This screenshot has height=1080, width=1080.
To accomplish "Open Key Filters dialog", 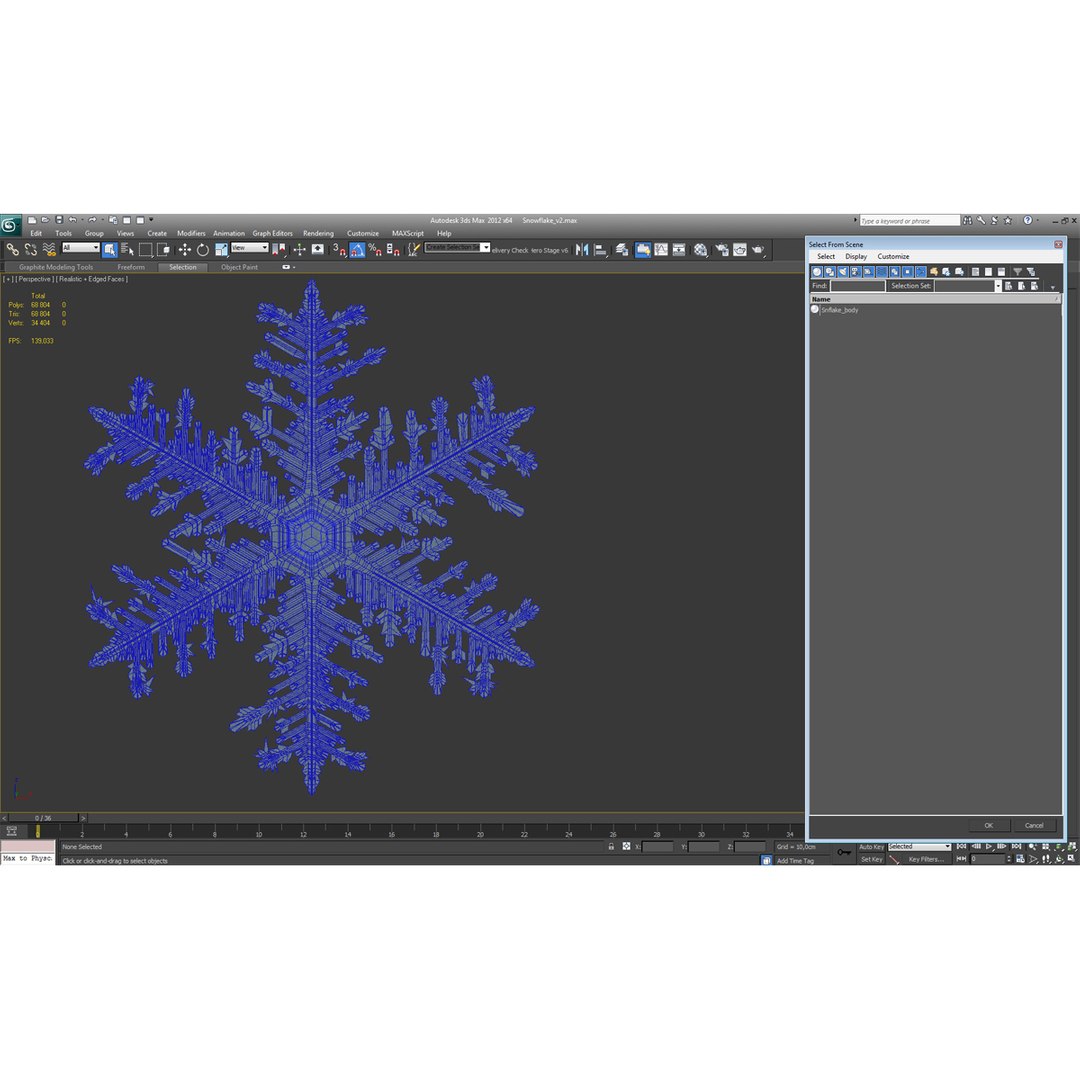I will 925,859.
